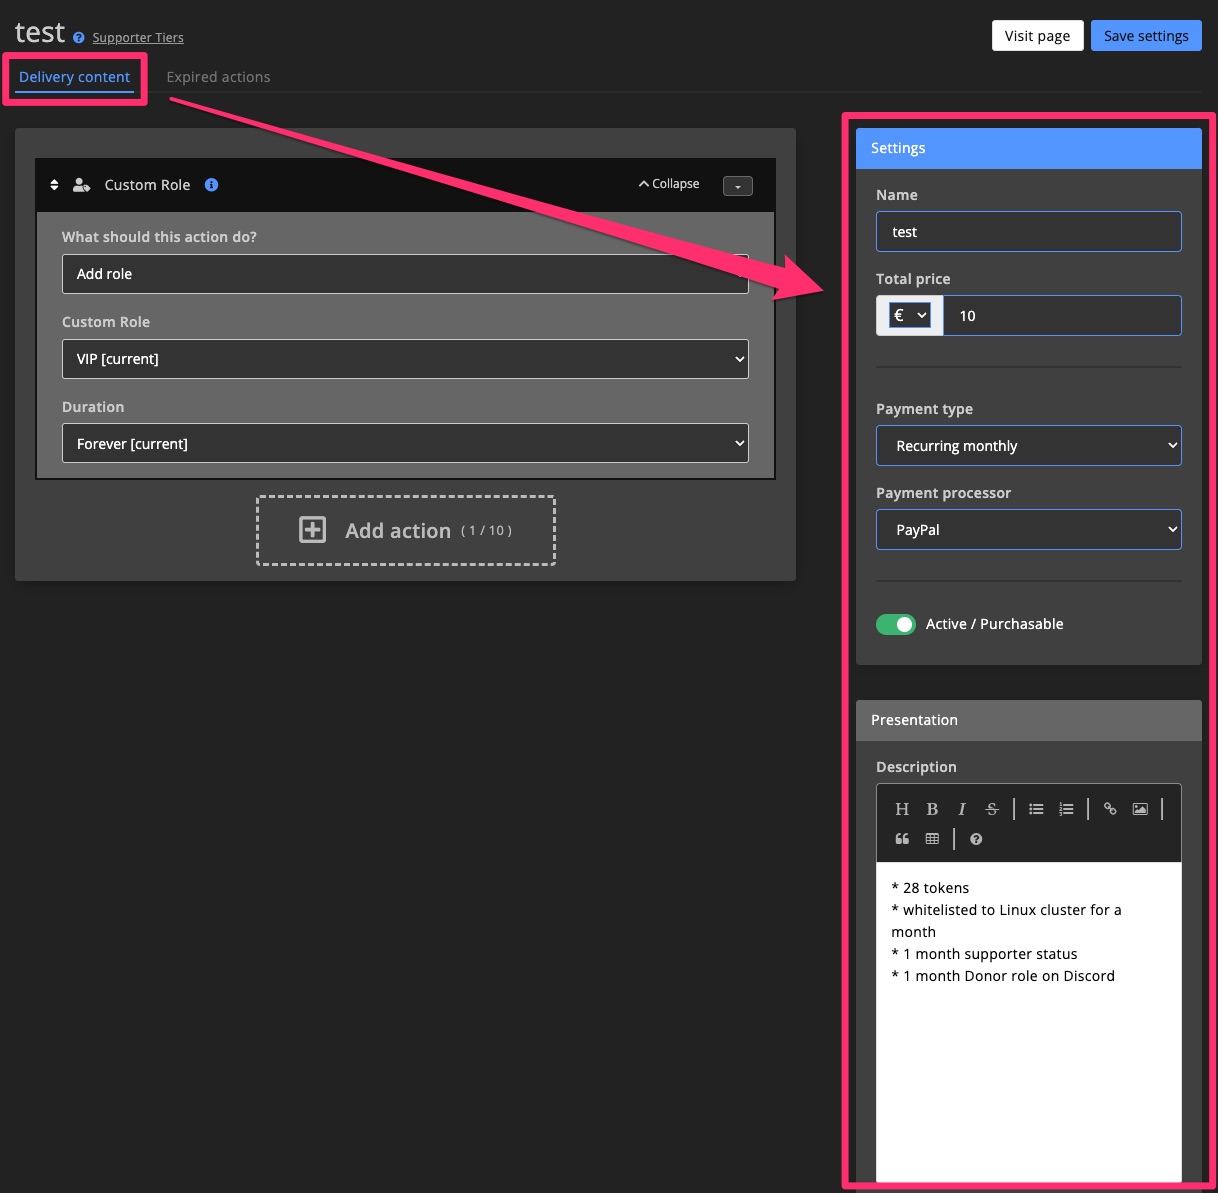Viewport: 1218px width, 1193px height.
Task: Insert a blockquote in the description
Action: (902, 839)
